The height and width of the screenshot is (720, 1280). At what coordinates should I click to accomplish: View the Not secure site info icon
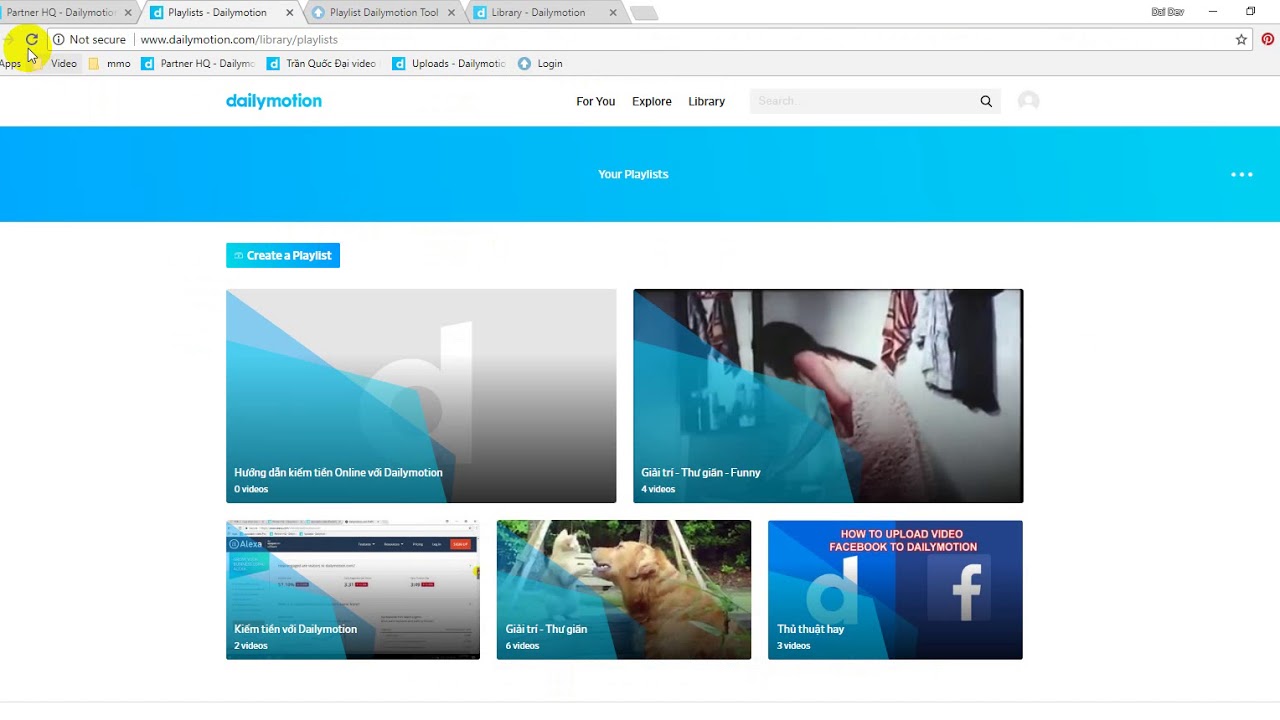(58, 40)
